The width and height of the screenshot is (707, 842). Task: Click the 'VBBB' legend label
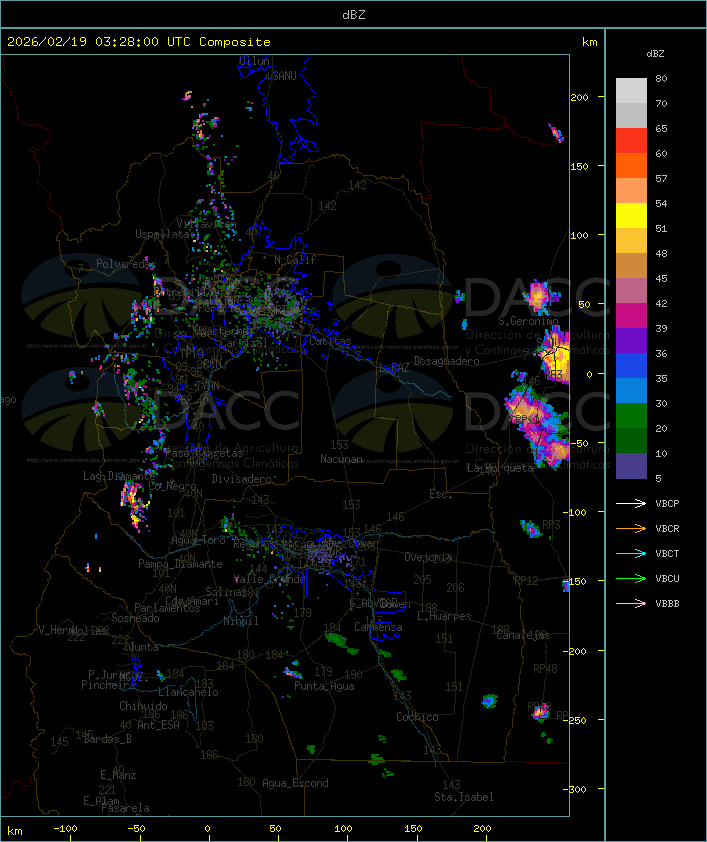click(667, 604)
